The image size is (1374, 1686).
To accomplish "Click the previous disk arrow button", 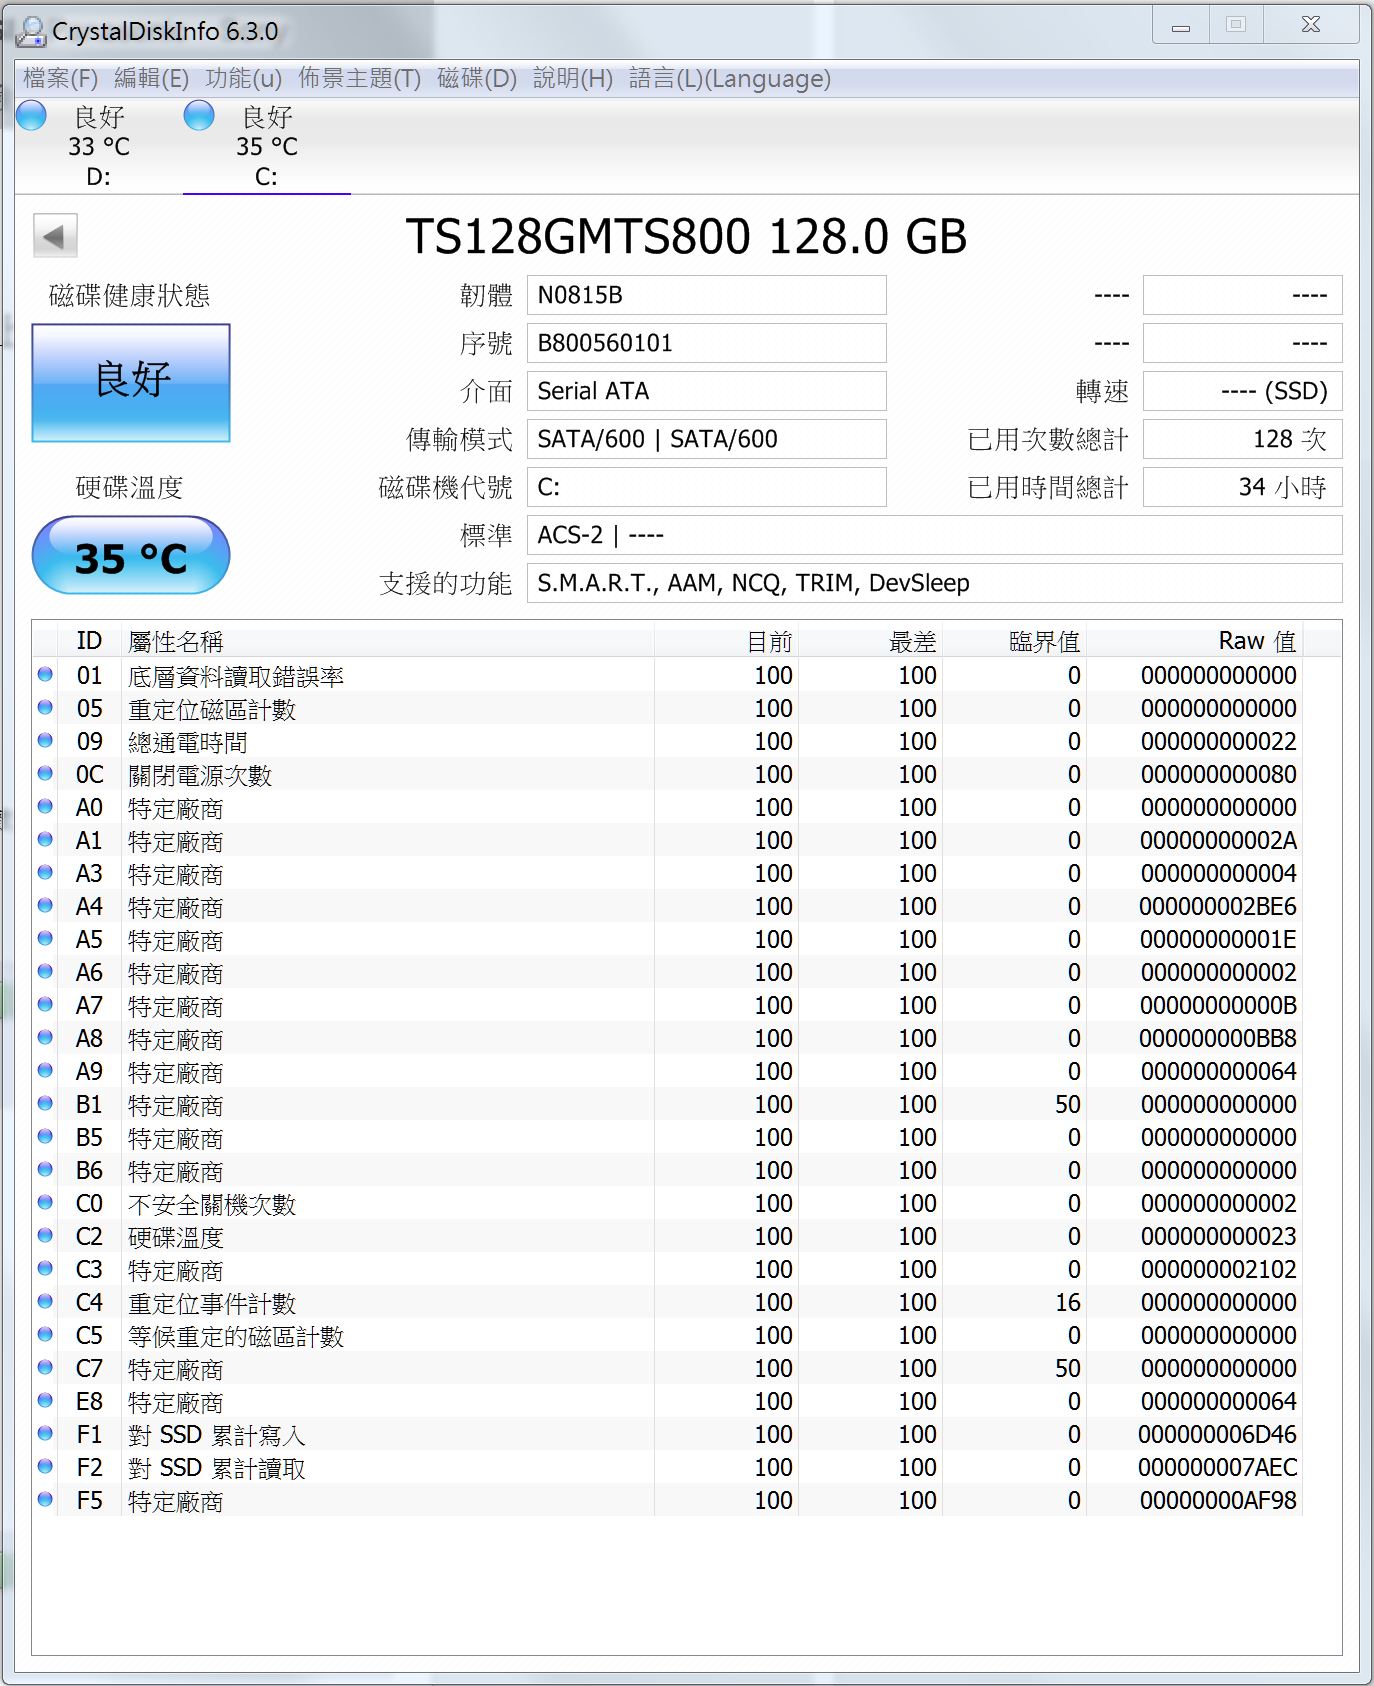I will click(x=55, y=237).
